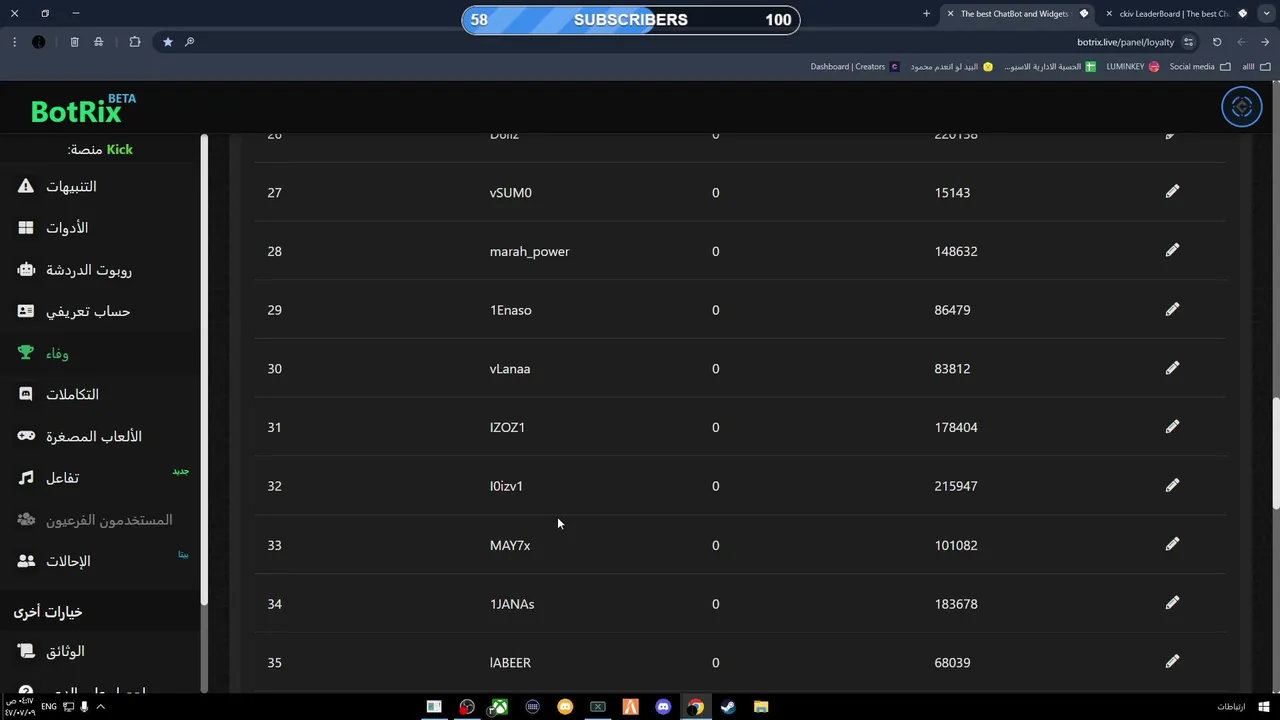The height and width of the screenshot is (720, 1280).
Task: Open the account avatar icon in BotRix header
Action: tap(1242, 107)
